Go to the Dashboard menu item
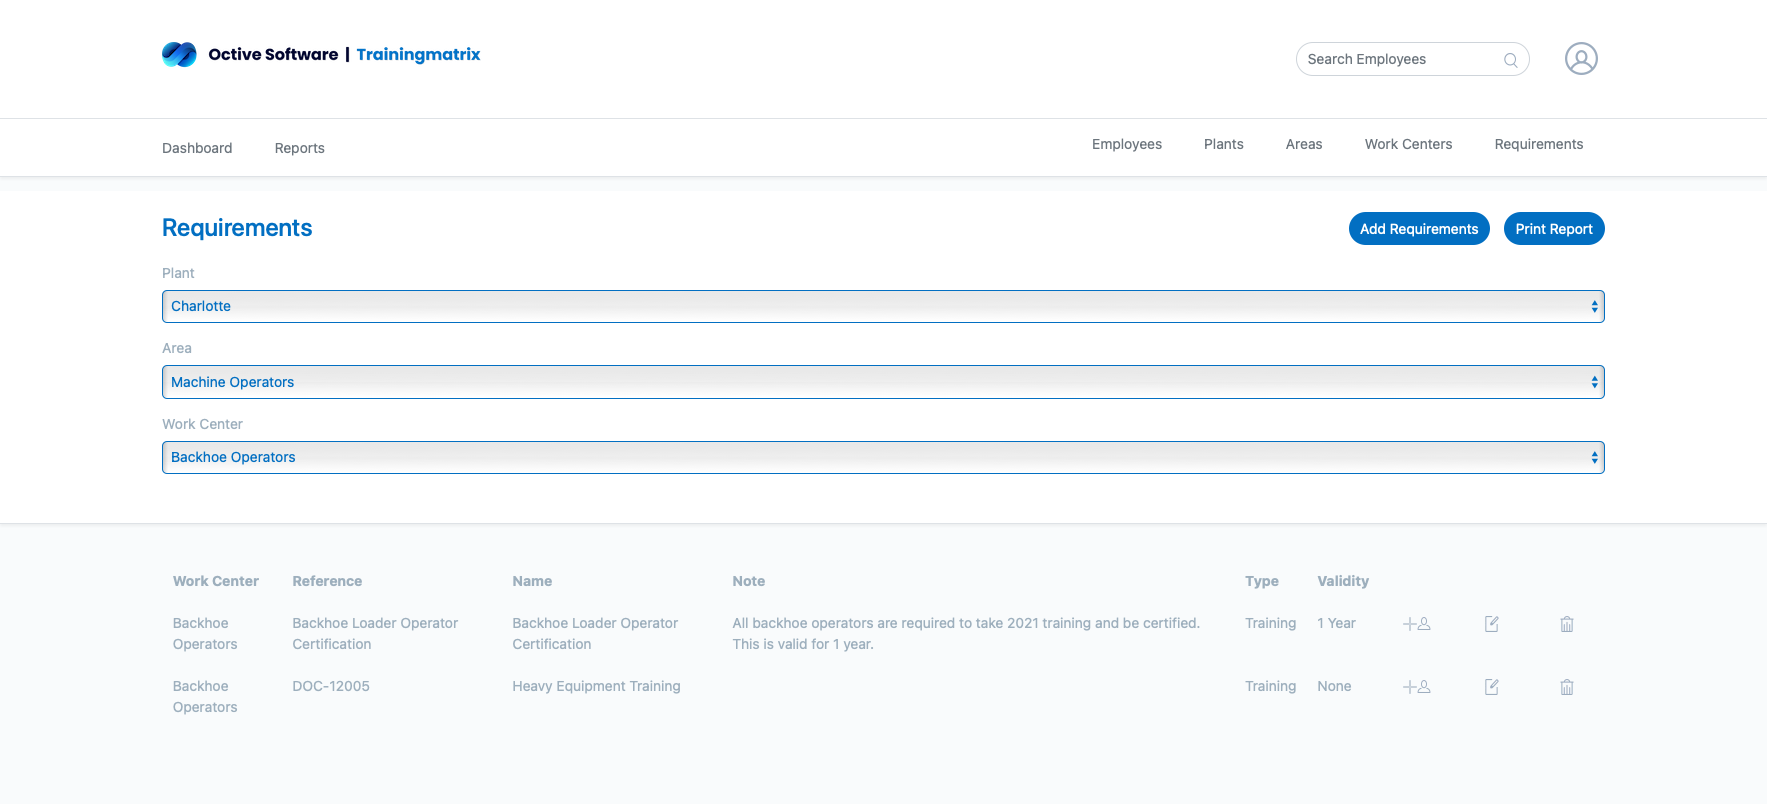Screen dimensions: 1767x804 click(197, 148)
